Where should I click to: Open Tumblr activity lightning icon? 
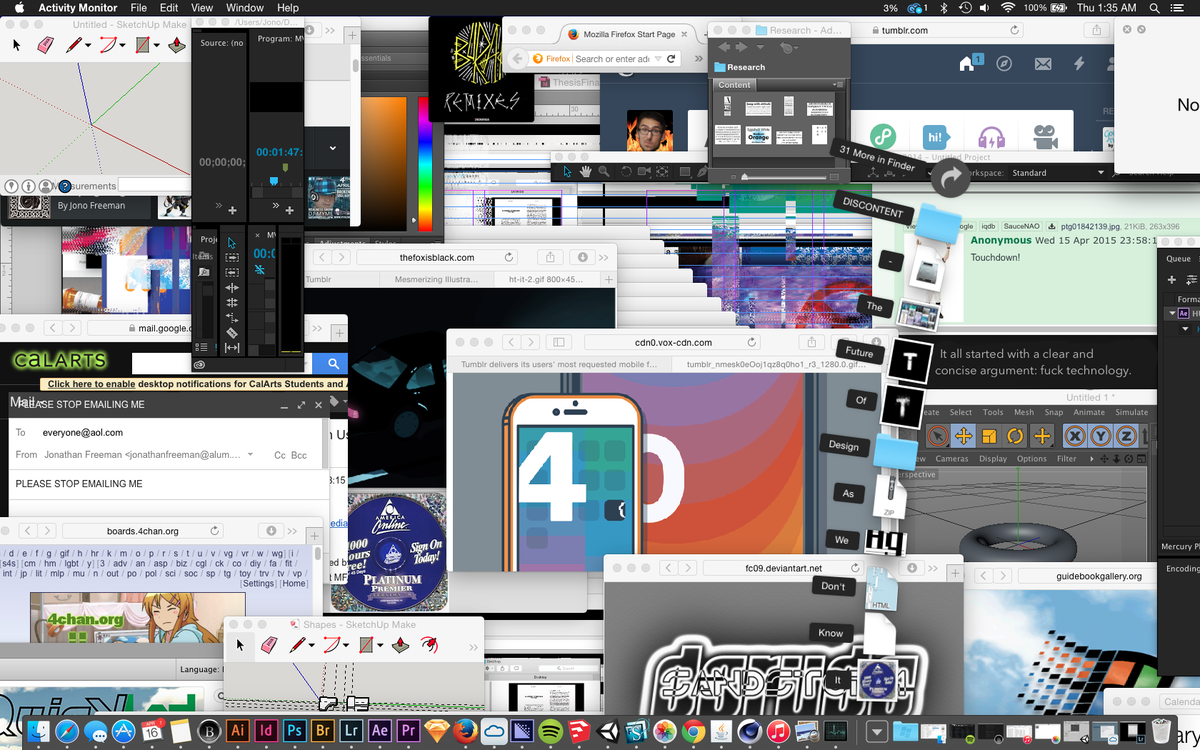pos(1079,64)
